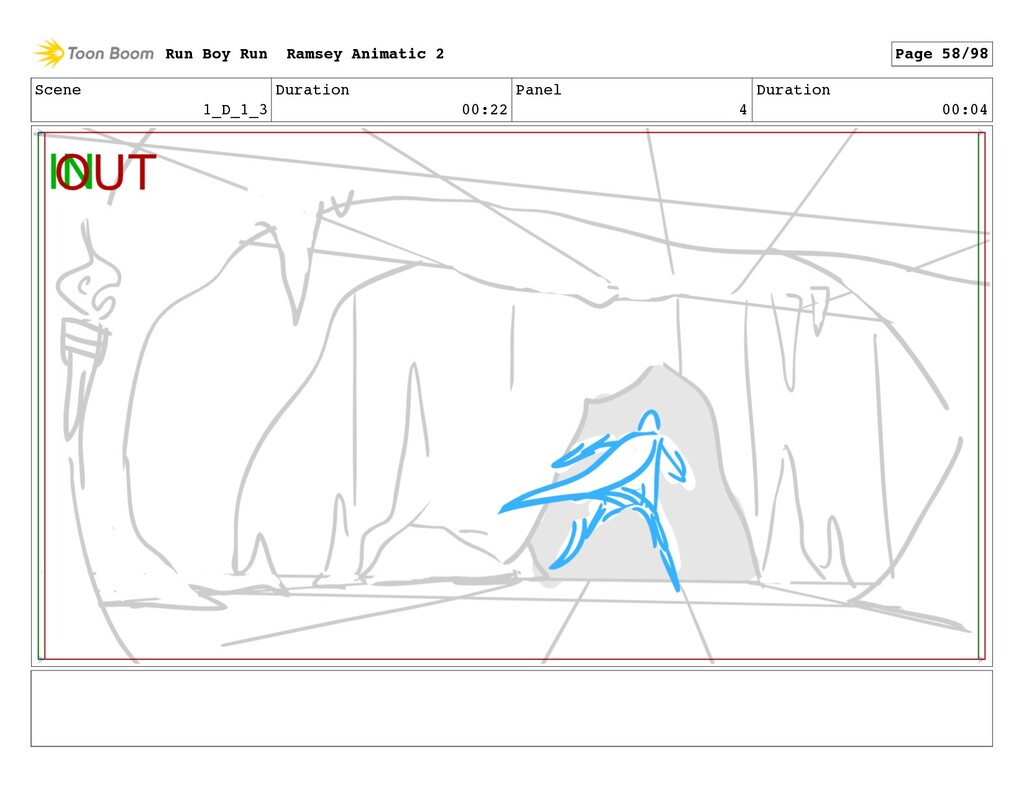Click the Toon Boom sunburst logo icon

[49, 53]
